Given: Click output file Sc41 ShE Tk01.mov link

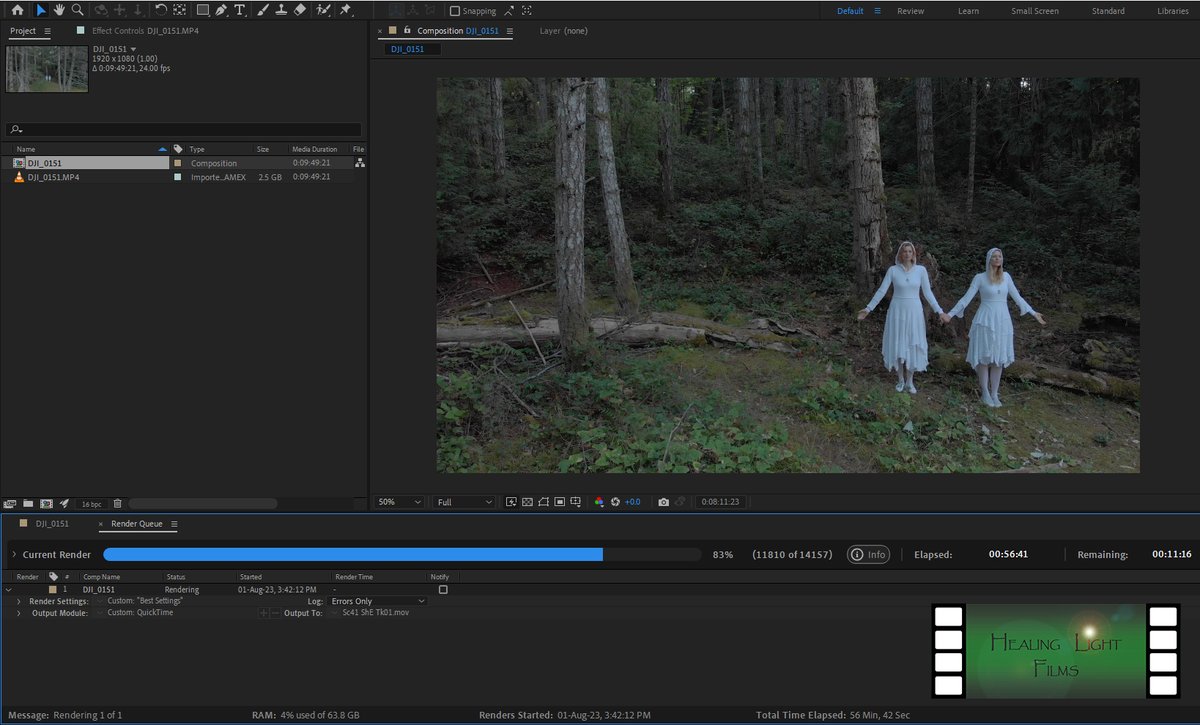Looking at the screenshot, I should (375, 613).
